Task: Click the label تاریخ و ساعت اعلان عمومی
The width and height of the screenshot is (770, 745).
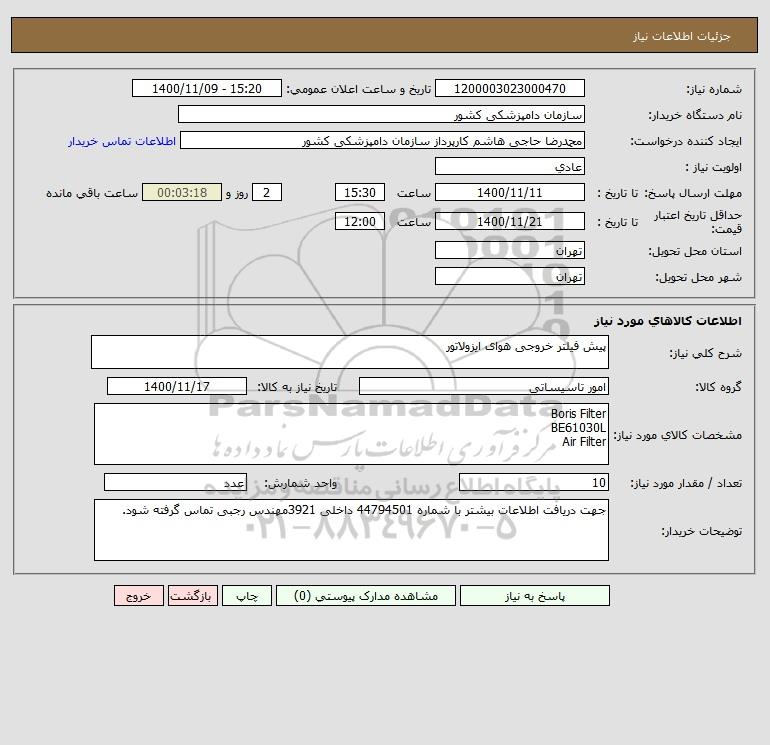Action: click(359, 89)
